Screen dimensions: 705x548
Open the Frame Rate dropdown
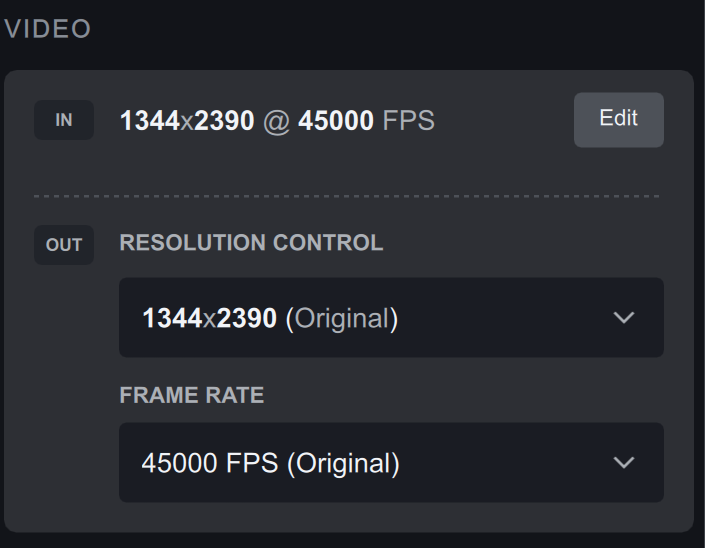(390, 463)
